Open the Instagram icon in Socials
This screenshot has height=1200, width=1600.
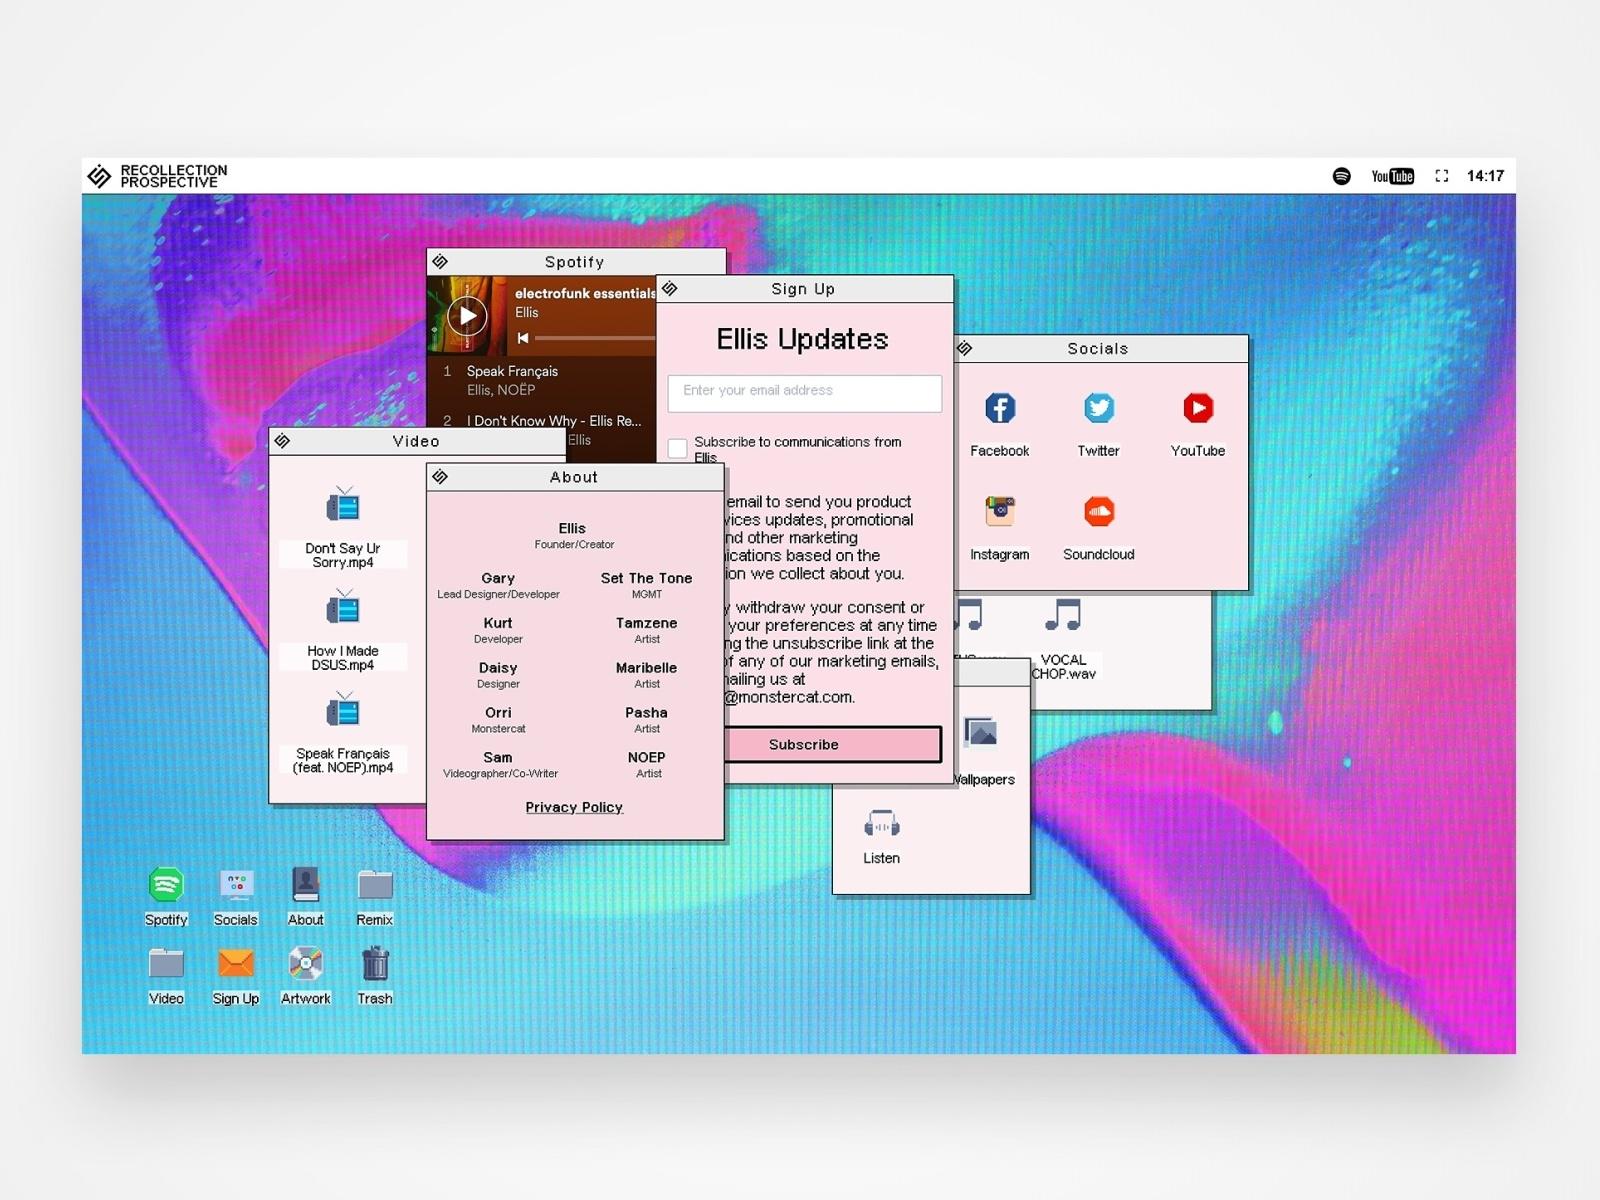point(999,513)
